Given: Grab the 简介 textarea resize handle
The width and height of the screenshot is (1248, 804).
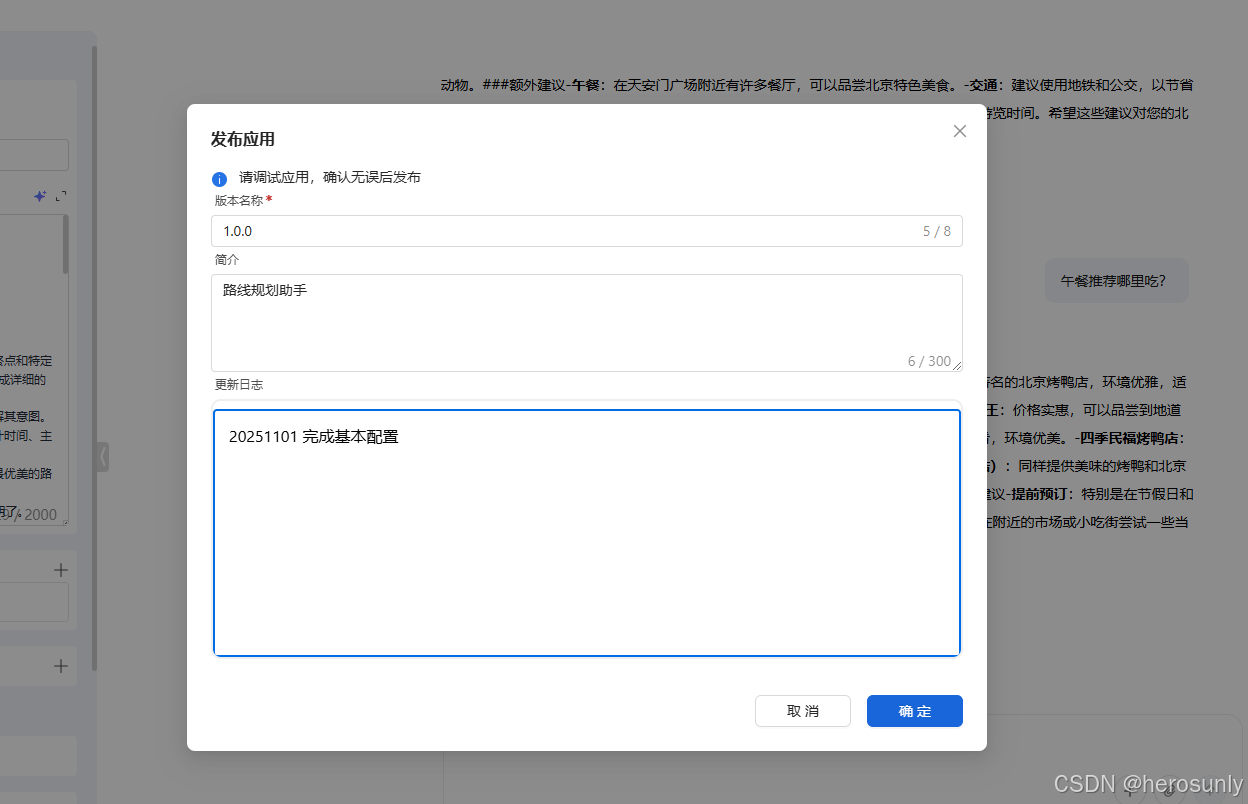Looking at the screenshot, I should tap(957, 365).
